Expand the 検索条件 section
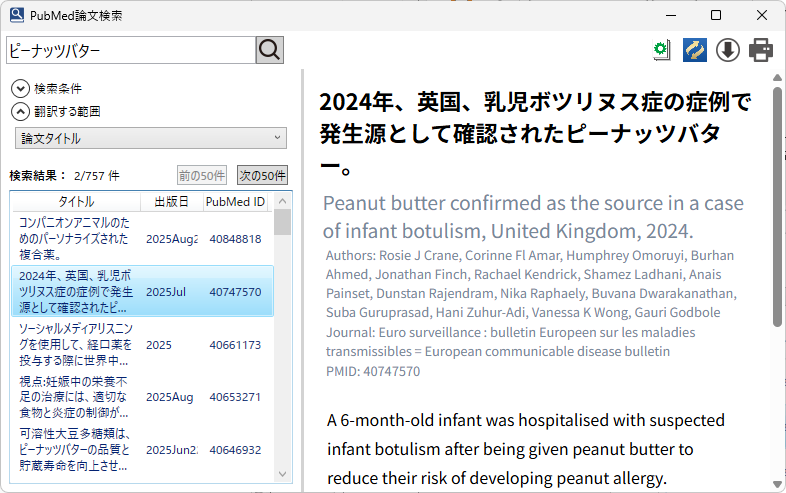This screenshot has width=786, height=493. (x=20, y=89)
